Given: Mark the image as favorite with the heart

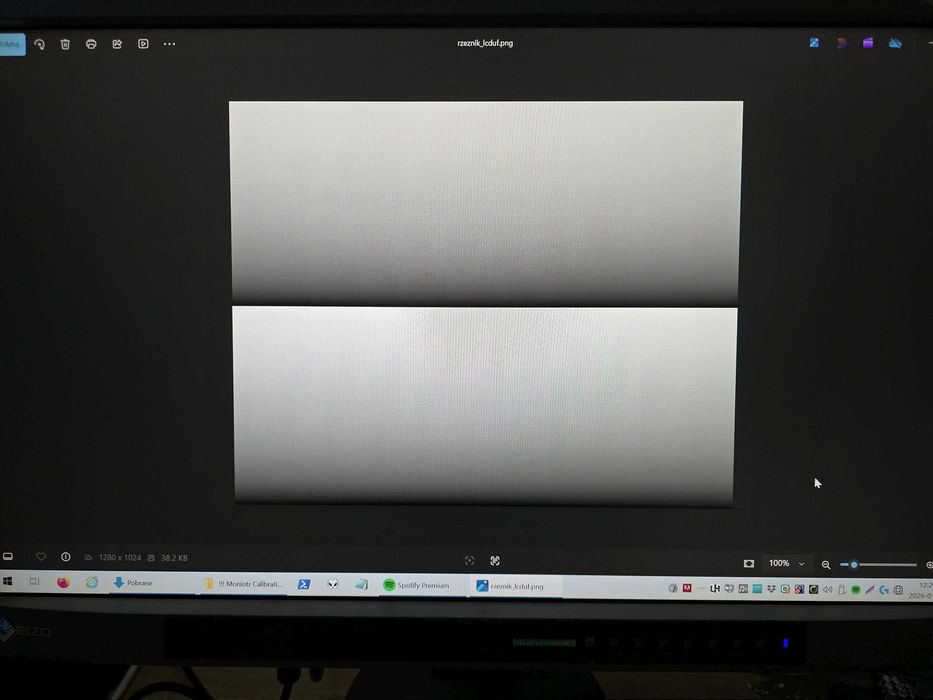Looking at the screenshot, I should tap(41, 557).
